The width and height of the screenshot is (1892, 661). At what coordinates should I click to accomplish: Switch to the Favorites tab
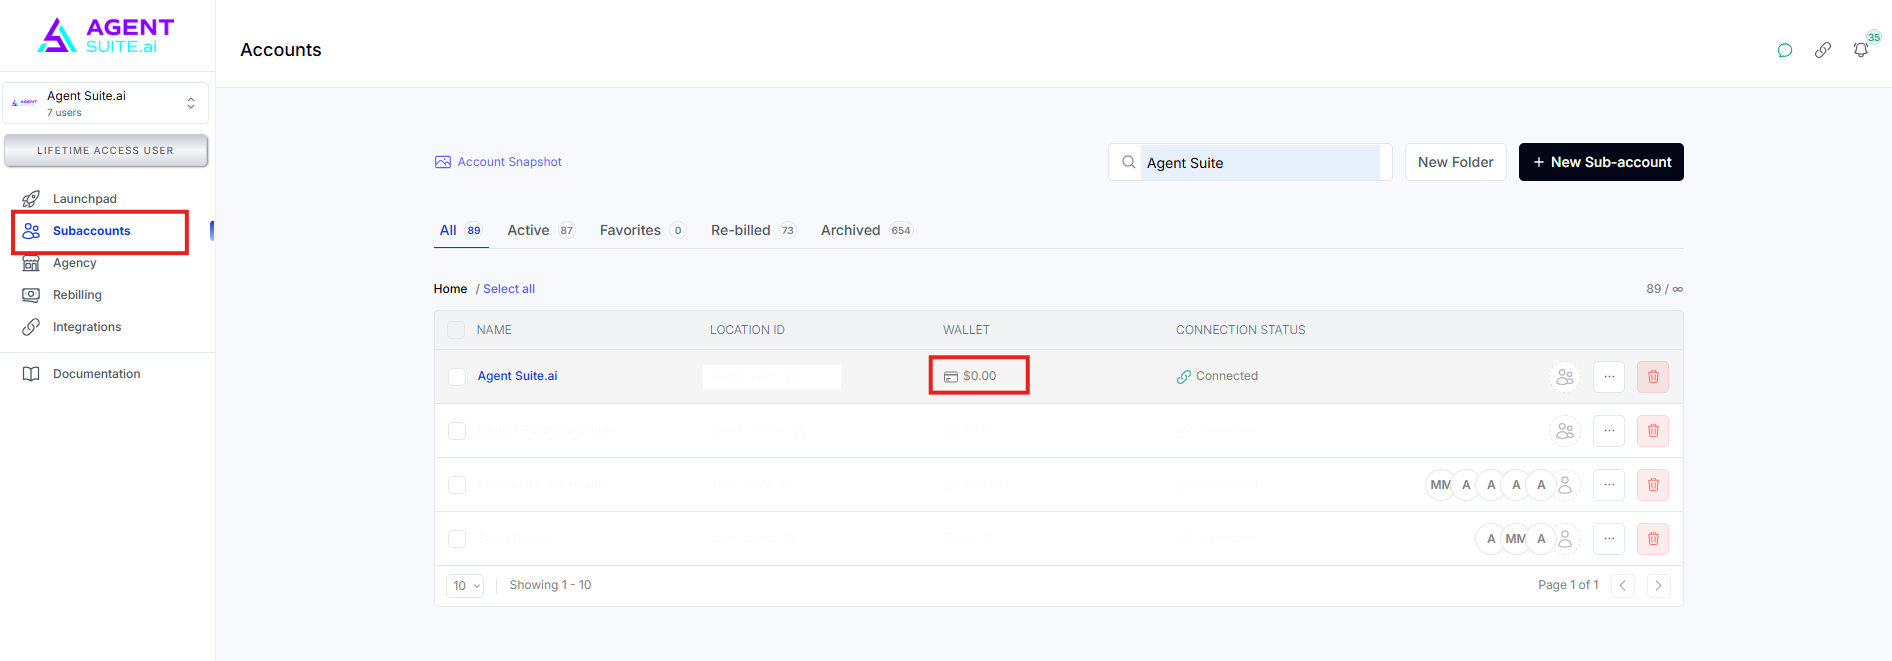tap(643, 230)
